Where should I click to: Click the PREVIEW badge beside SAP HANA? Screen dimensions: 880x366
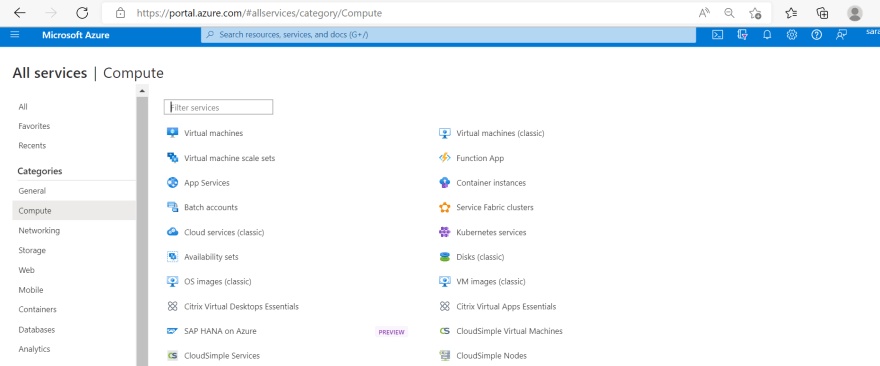point(391,332)
